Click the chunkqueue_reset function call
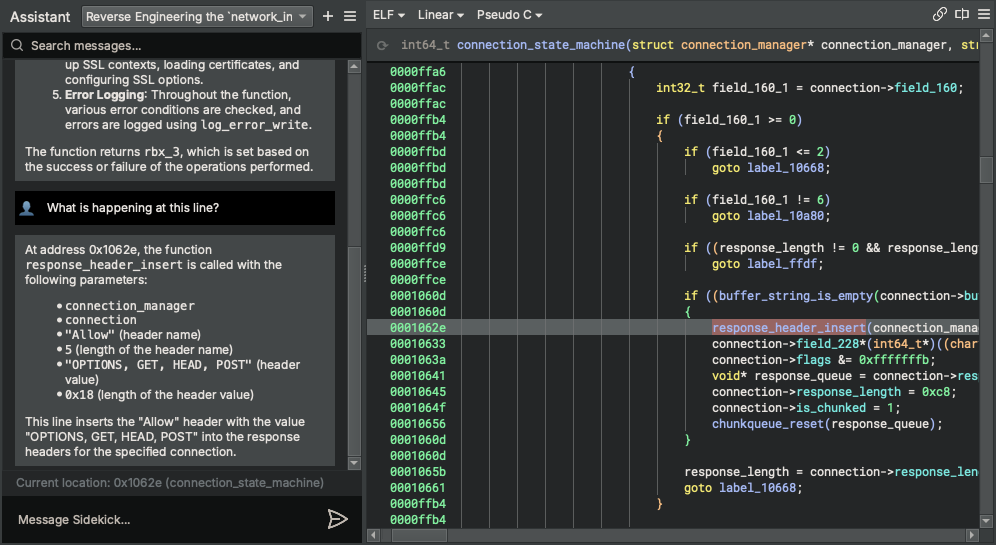 click(x=767, y=424)
